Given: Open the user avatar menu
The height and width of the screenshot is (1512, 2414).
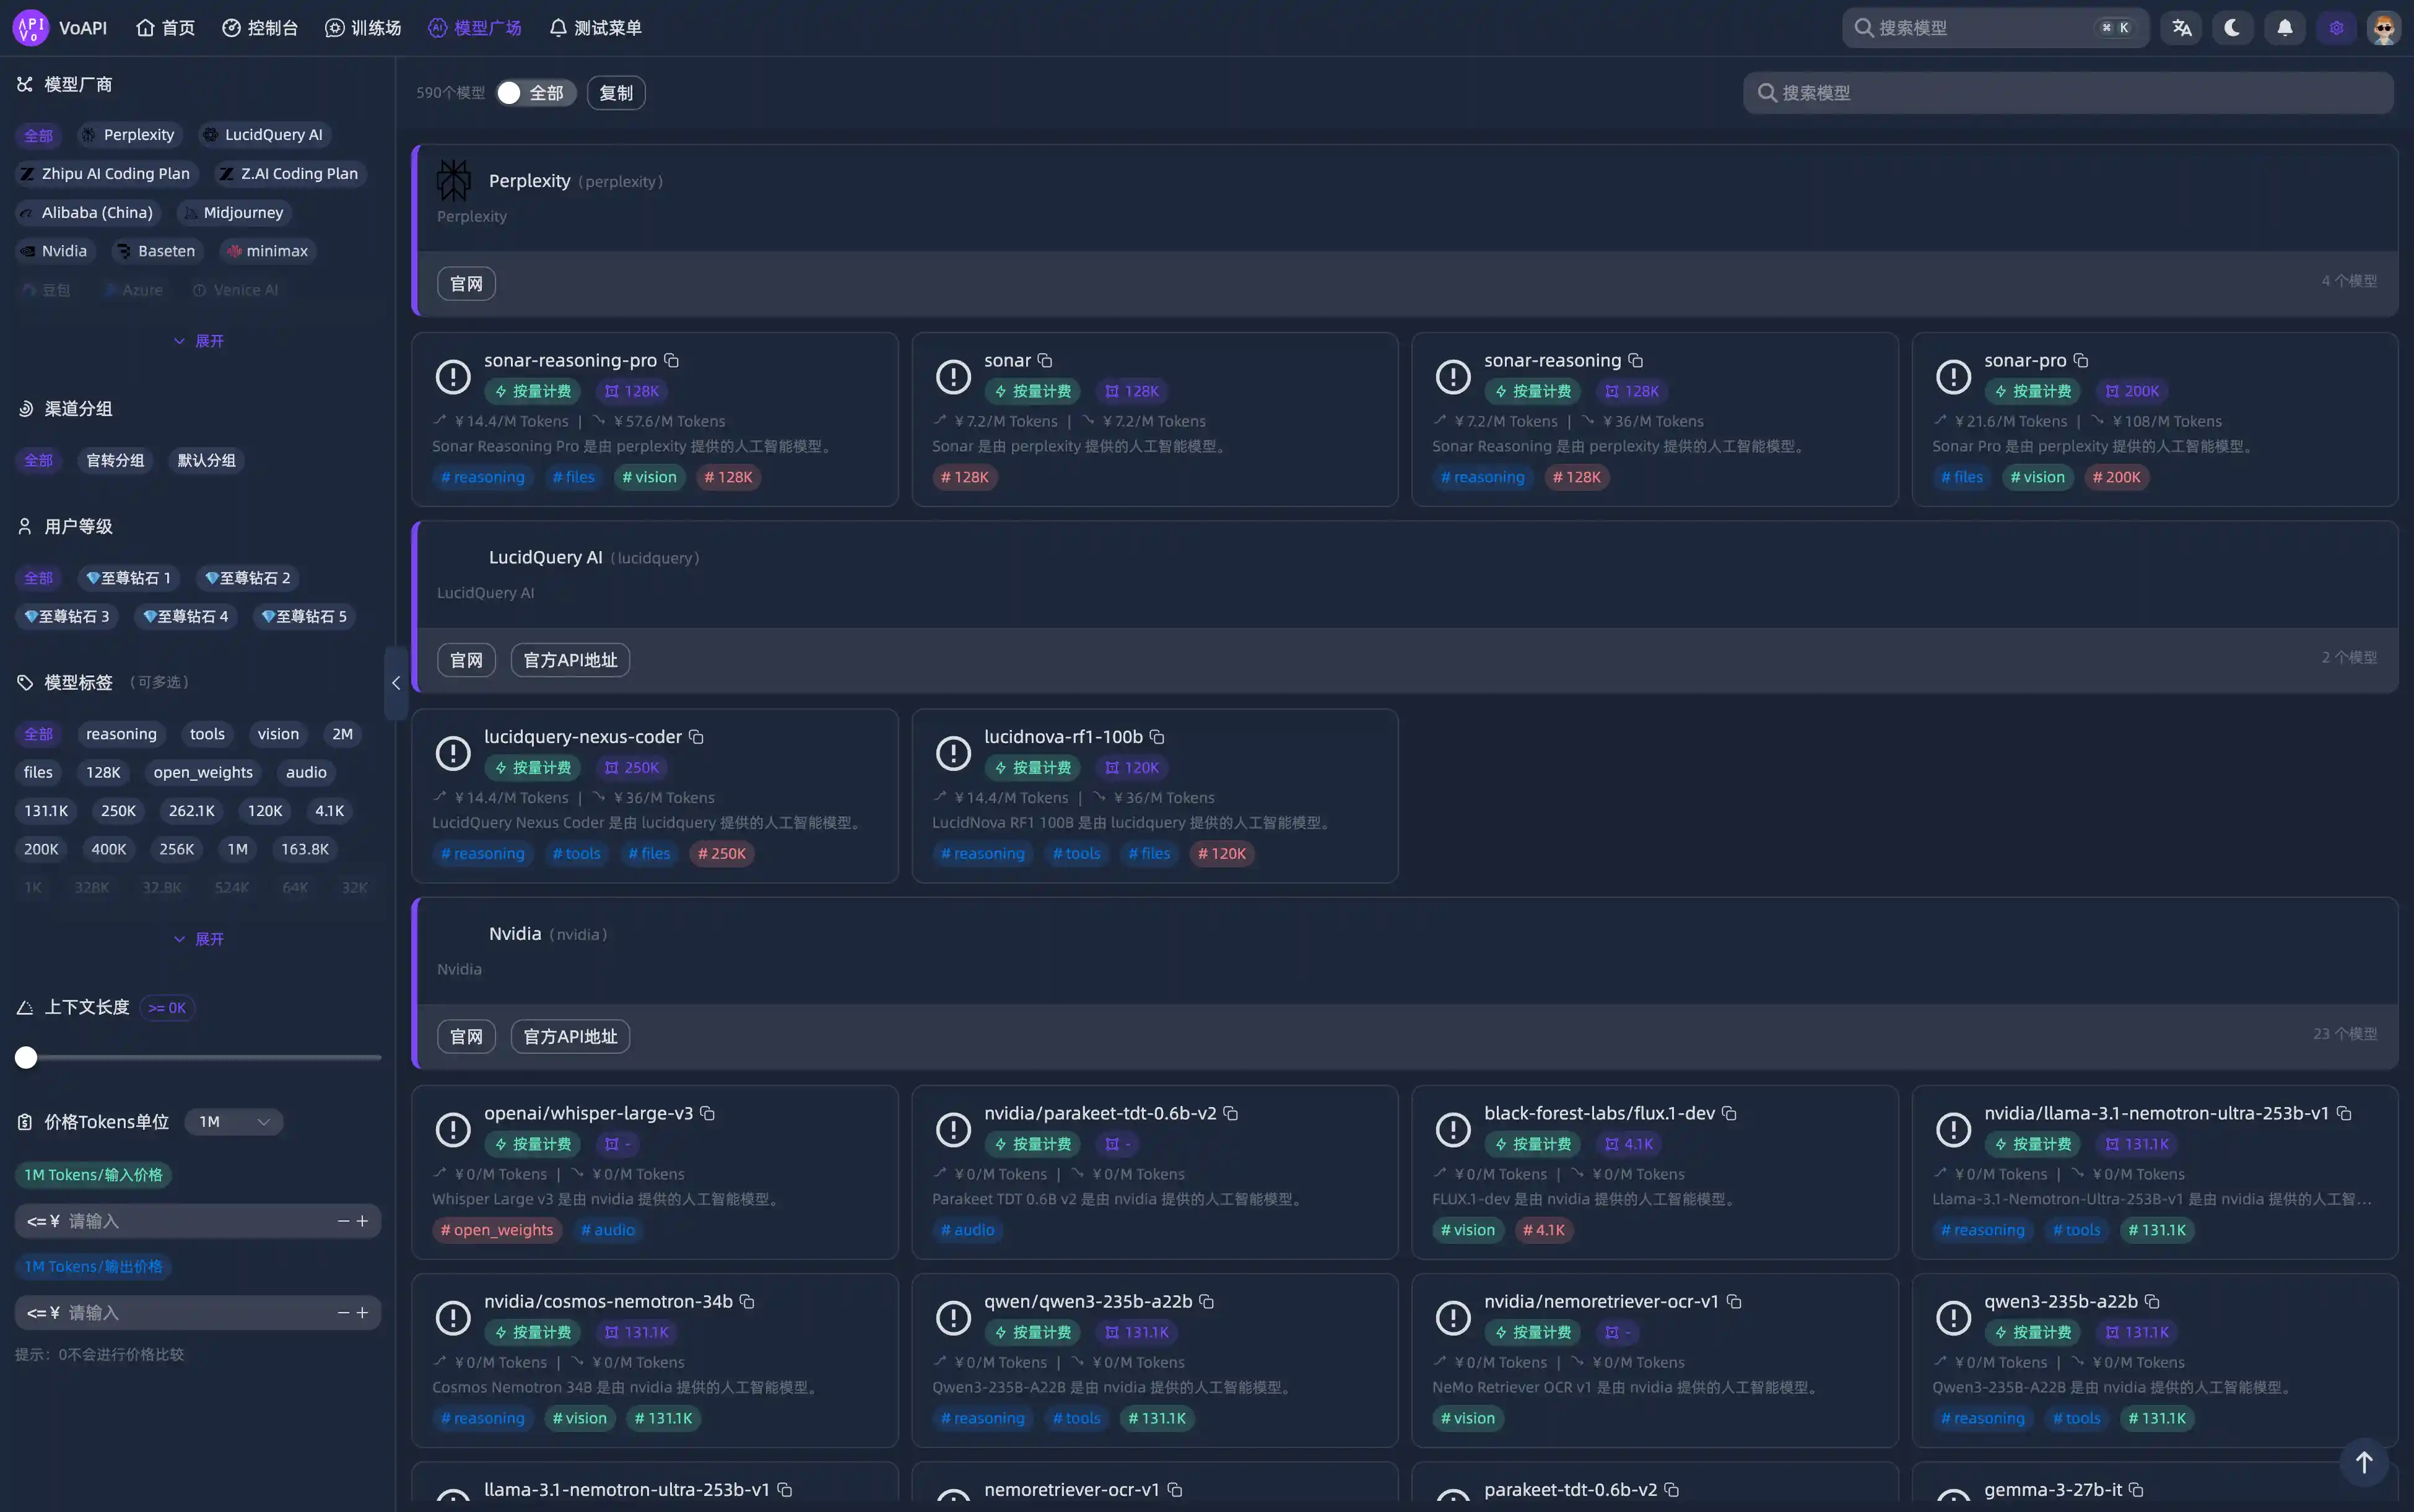Looking at the screenshot, I should pos(2384,28).
